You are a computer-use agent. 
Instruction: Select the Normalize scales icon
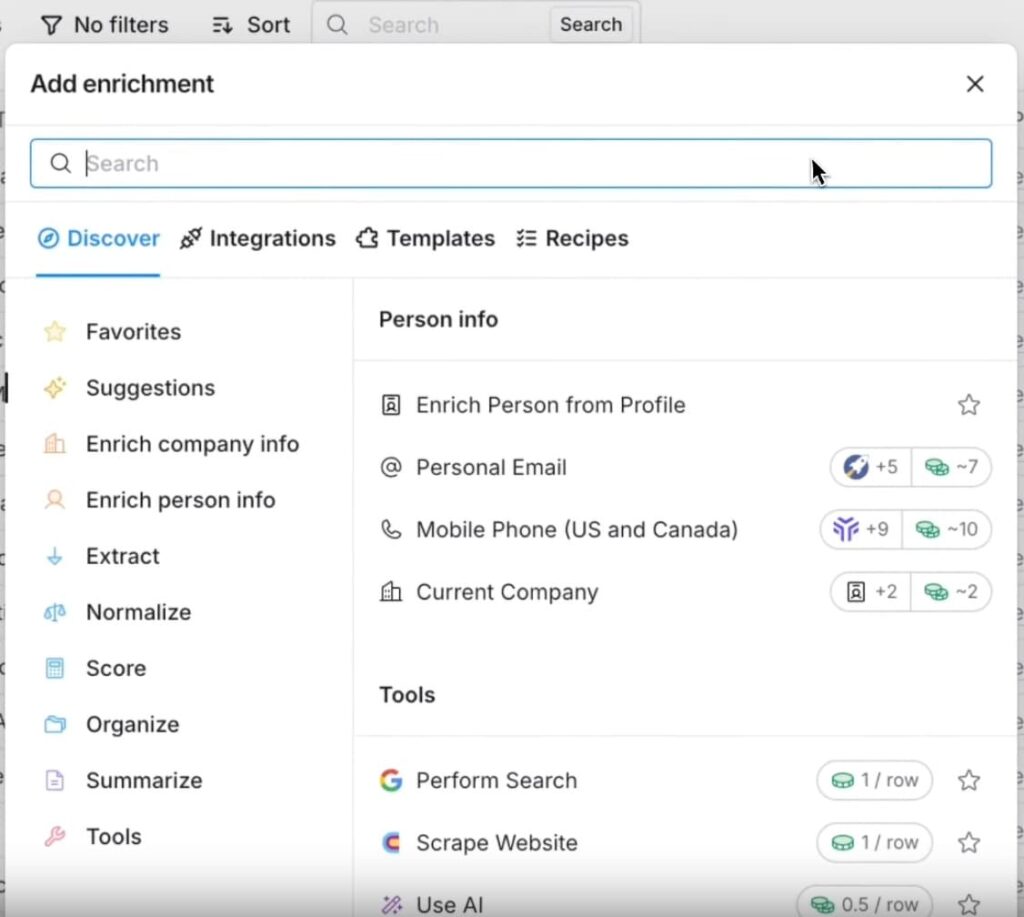(55, 612)
